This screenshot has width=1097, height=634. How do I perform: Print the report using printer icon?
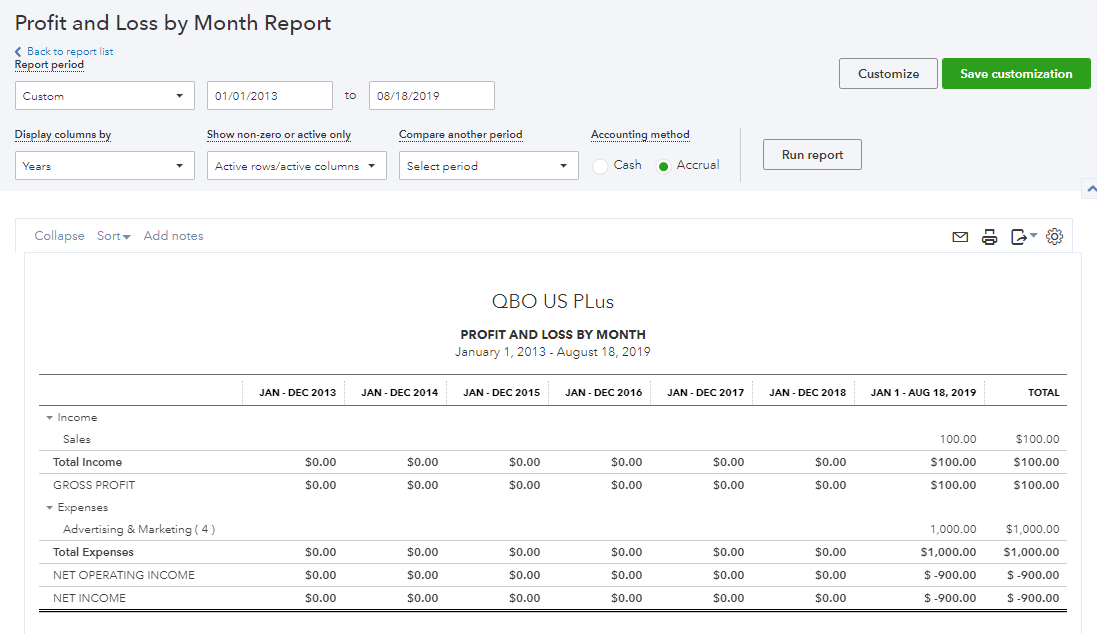click(x=989, y=237)
